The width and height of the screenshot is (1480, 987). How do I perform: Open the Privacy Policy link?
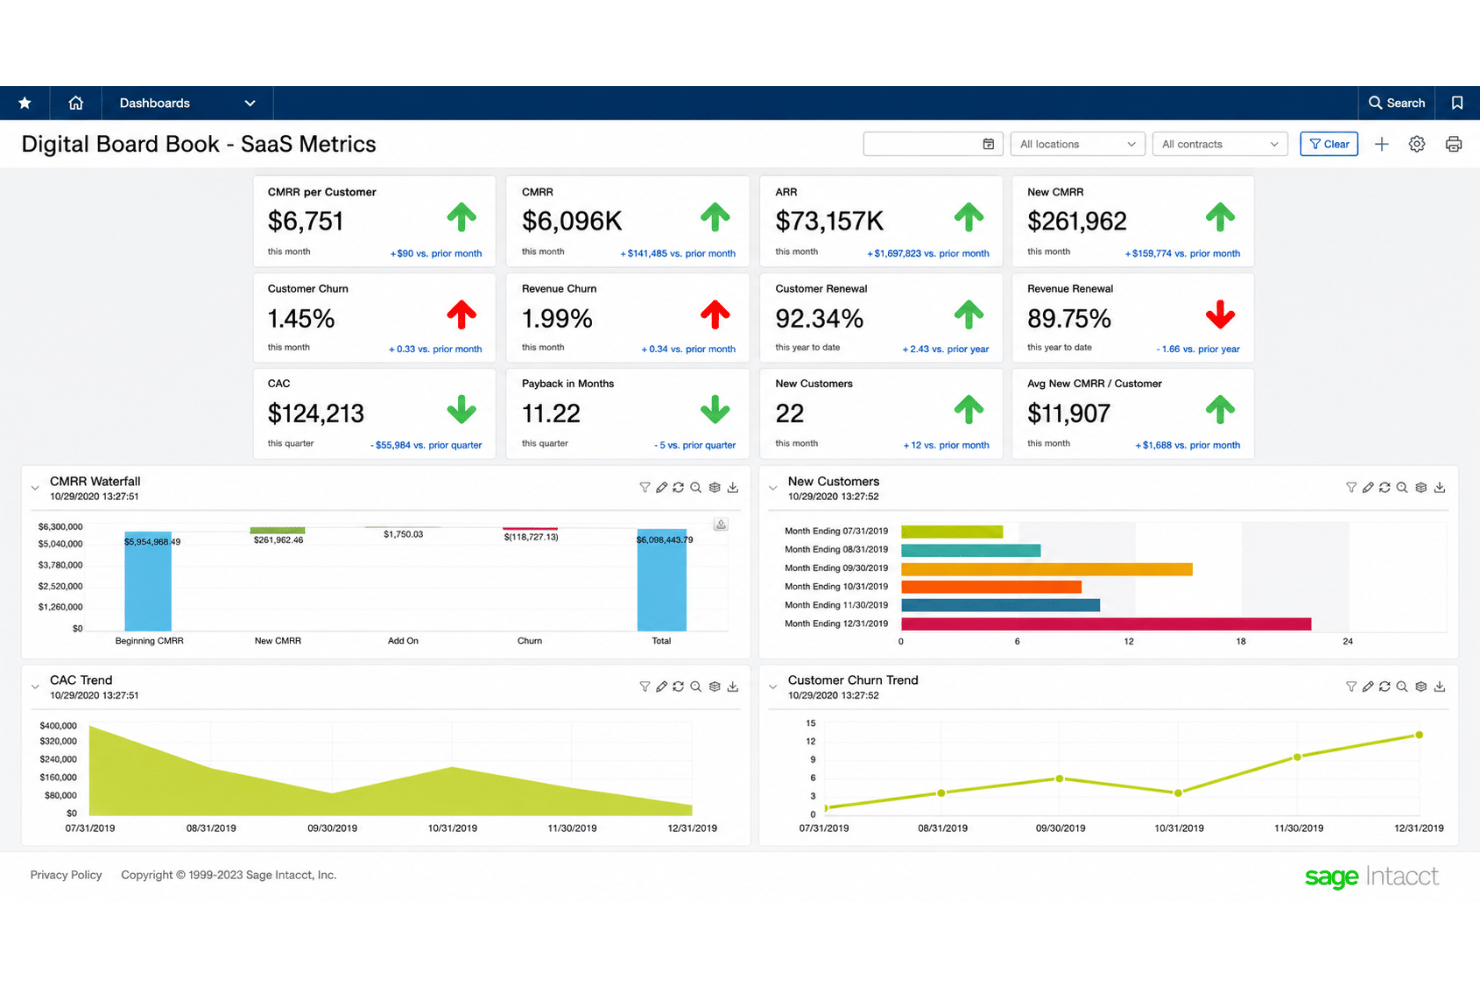(66, 875)
